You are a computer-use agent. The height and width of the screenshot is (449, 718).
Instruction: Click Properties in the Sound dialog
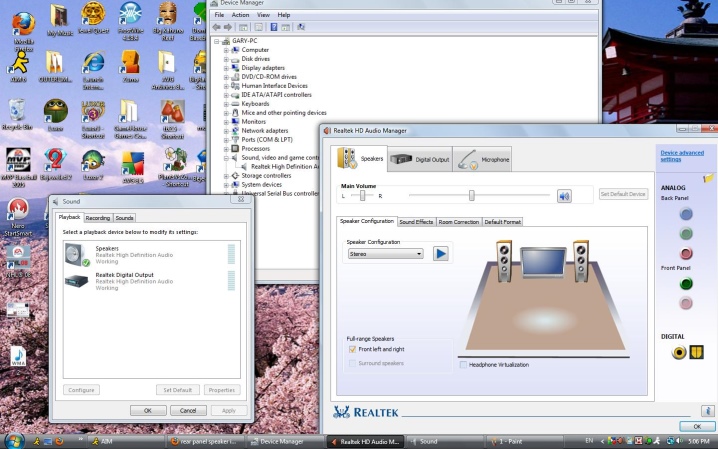pos(222,390)
